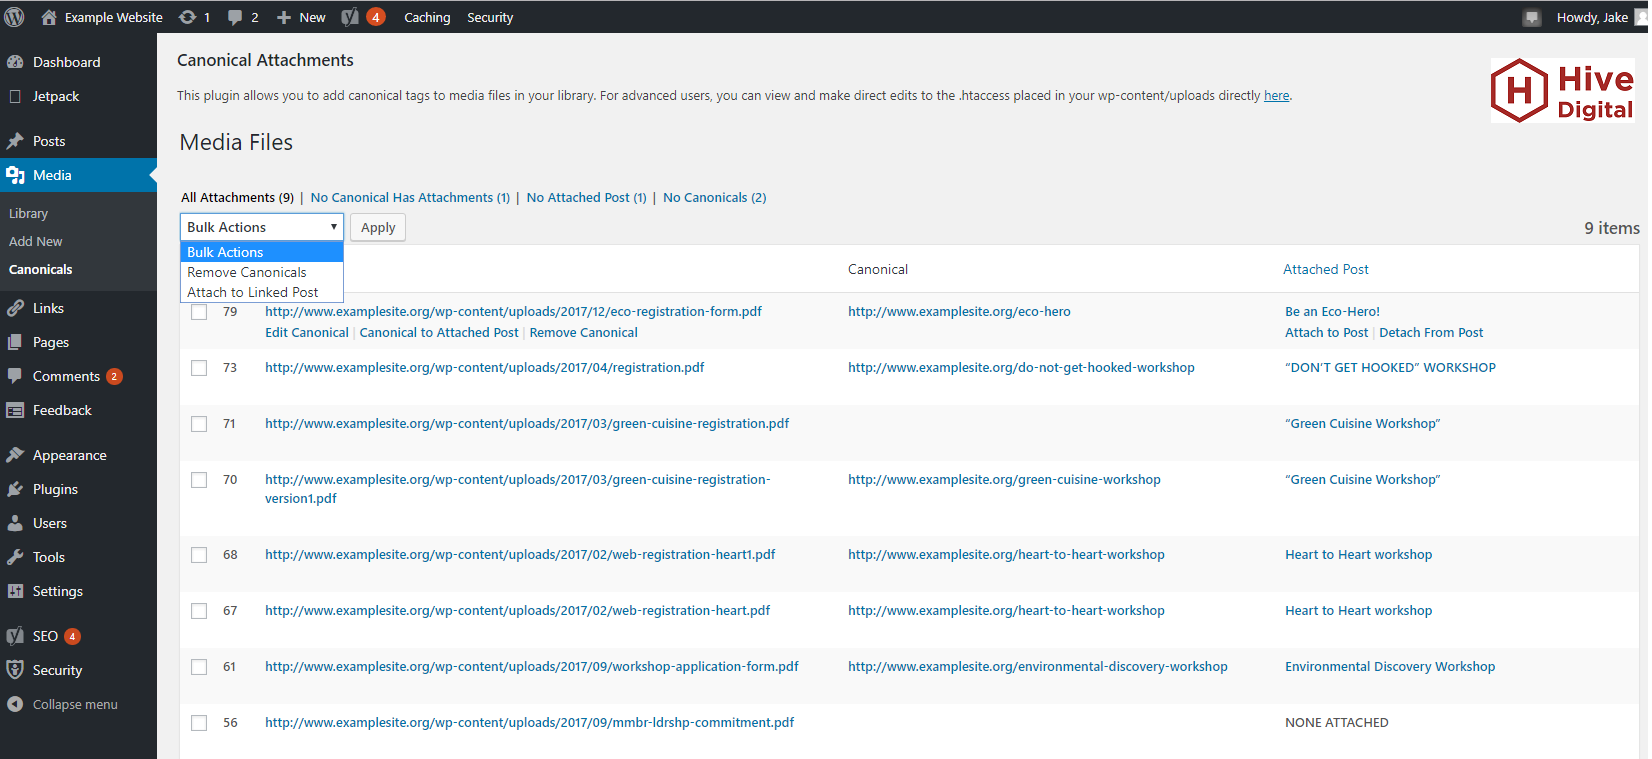Image resolution: width=1652 pixels, height=759 pixels.
Task: Click the Pages sidebar icon
Action: [x=15, y=342]
